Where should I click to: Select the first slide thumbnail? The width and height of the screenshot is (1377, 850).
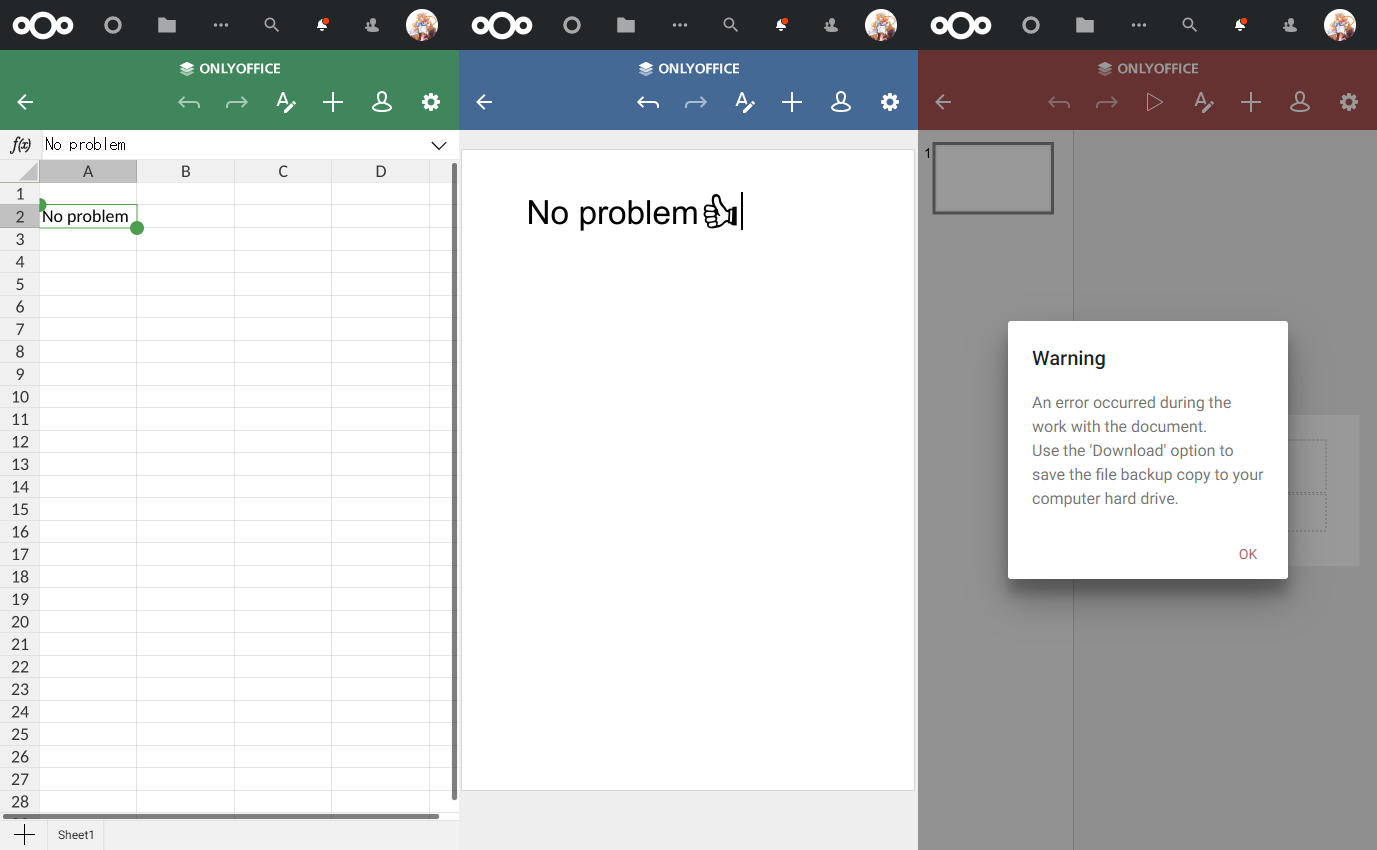tap(992, 177)
